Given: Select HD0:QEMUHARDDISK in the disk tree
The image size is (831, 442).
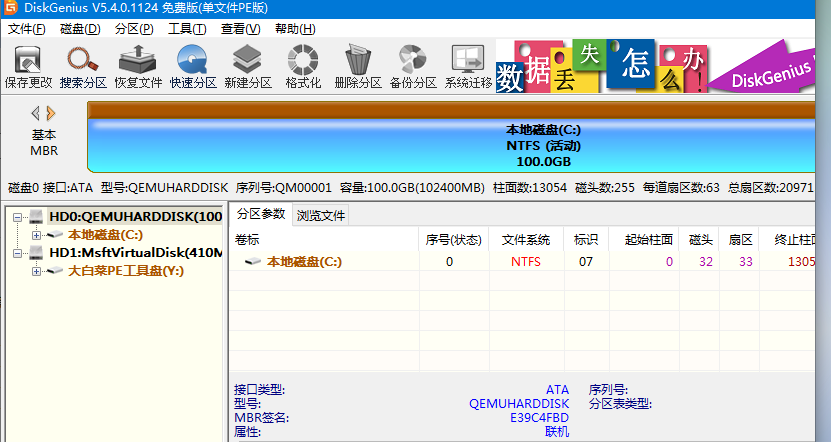Looking at the screenshot, I should point(135,216).
